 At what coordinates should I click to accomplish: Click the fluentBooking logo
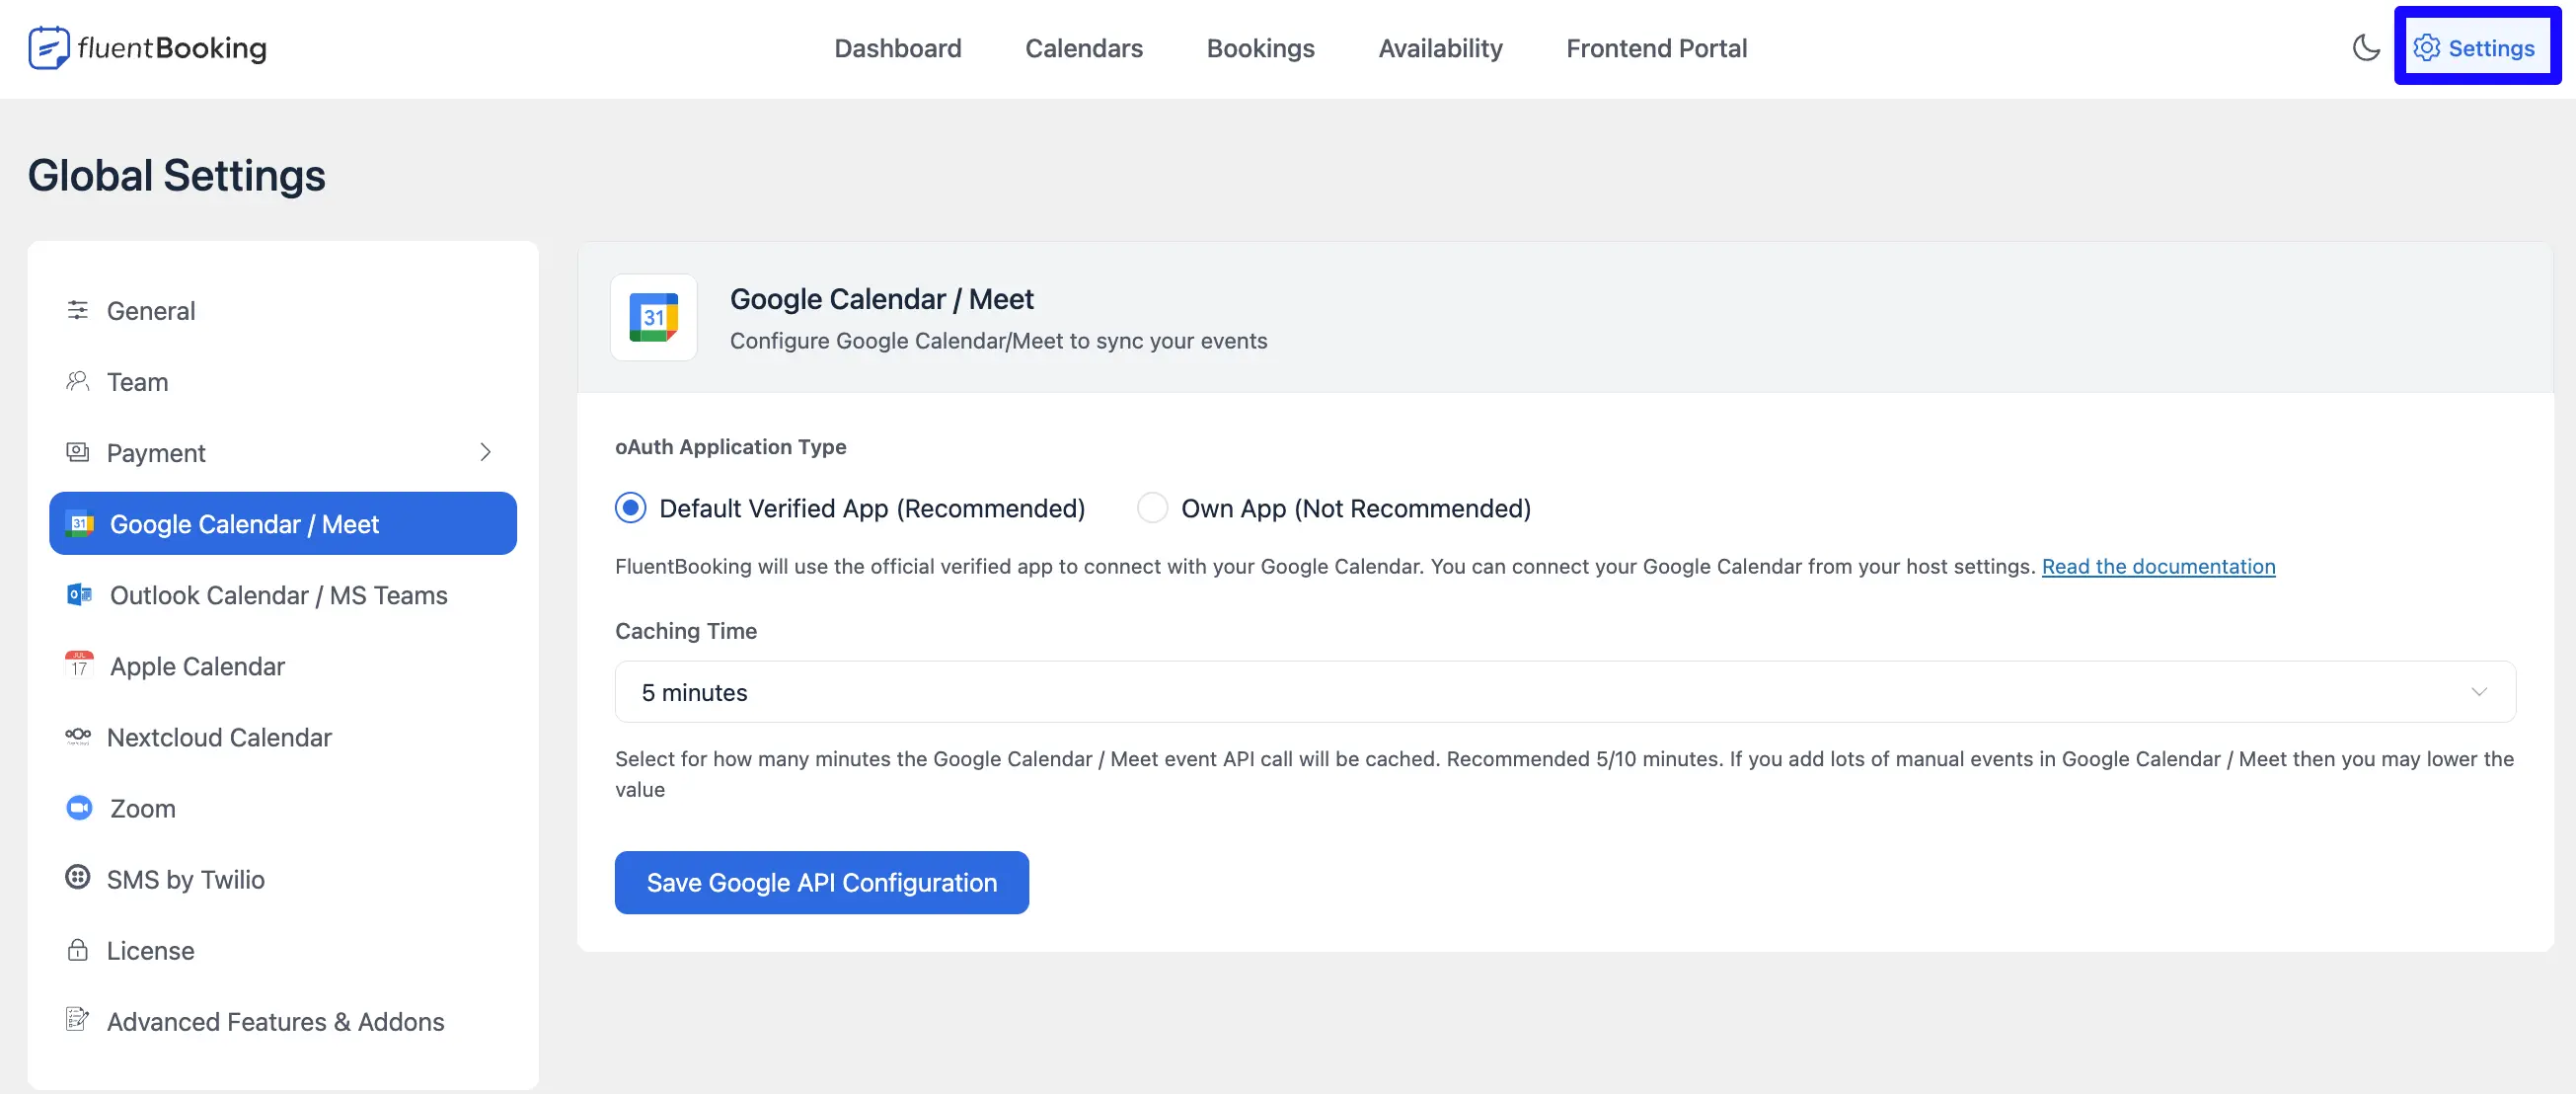coord(148,48)
